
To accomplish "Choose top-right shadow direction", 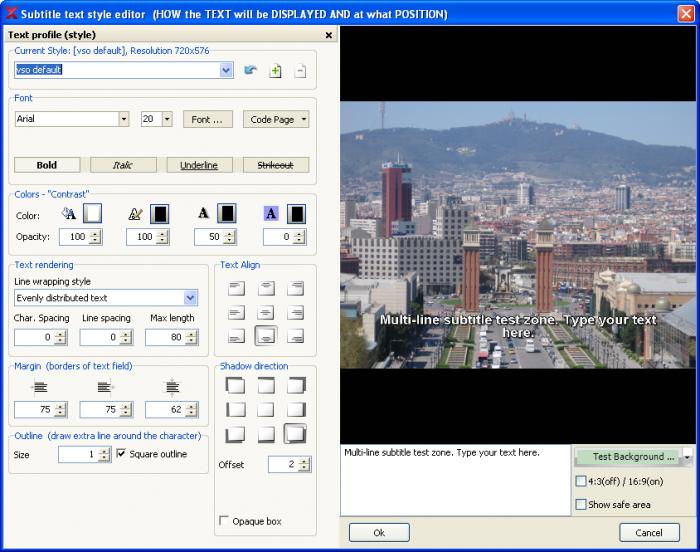I will (x=296, y=385).
